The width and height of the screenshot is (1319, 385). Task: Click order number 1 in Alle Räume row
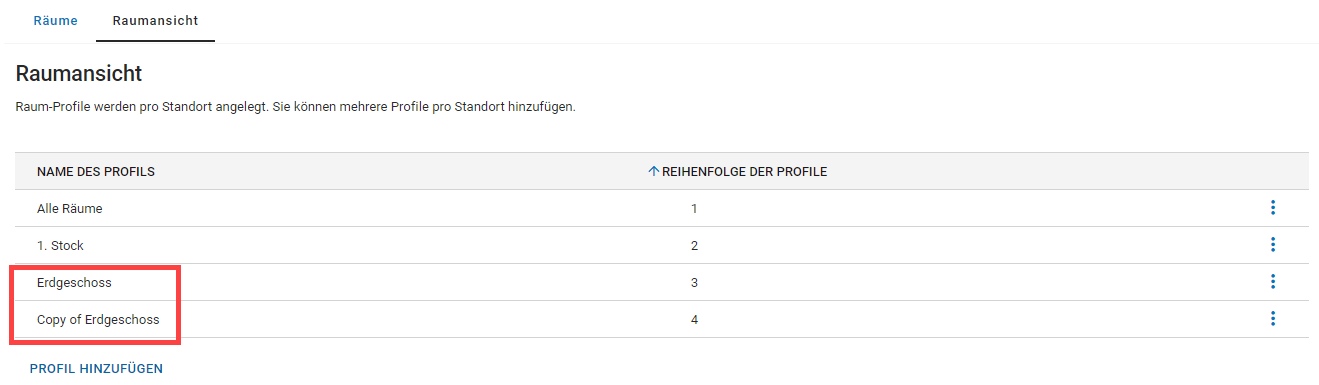point(694,208)
